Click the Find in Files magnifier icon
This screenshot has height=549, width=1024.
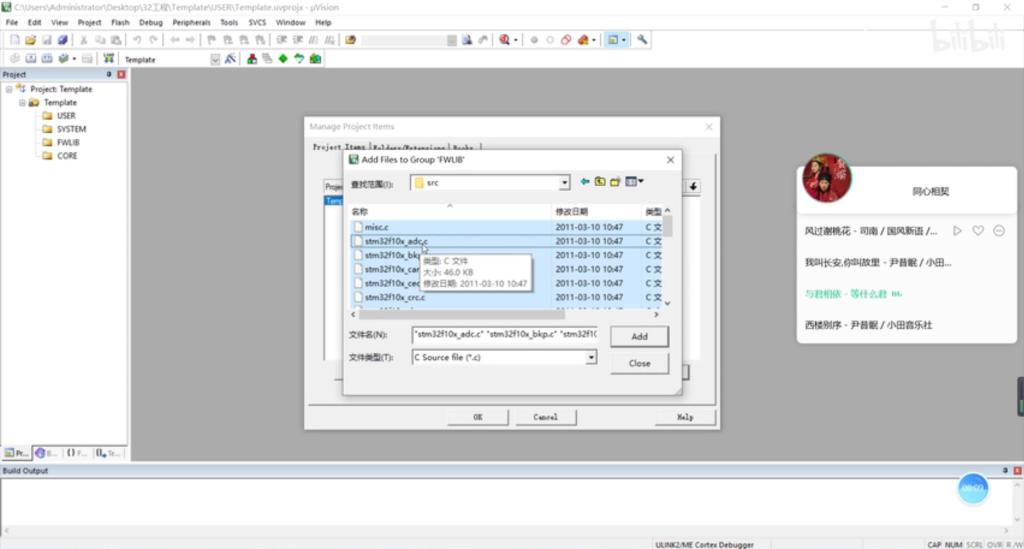pos(505,40)
